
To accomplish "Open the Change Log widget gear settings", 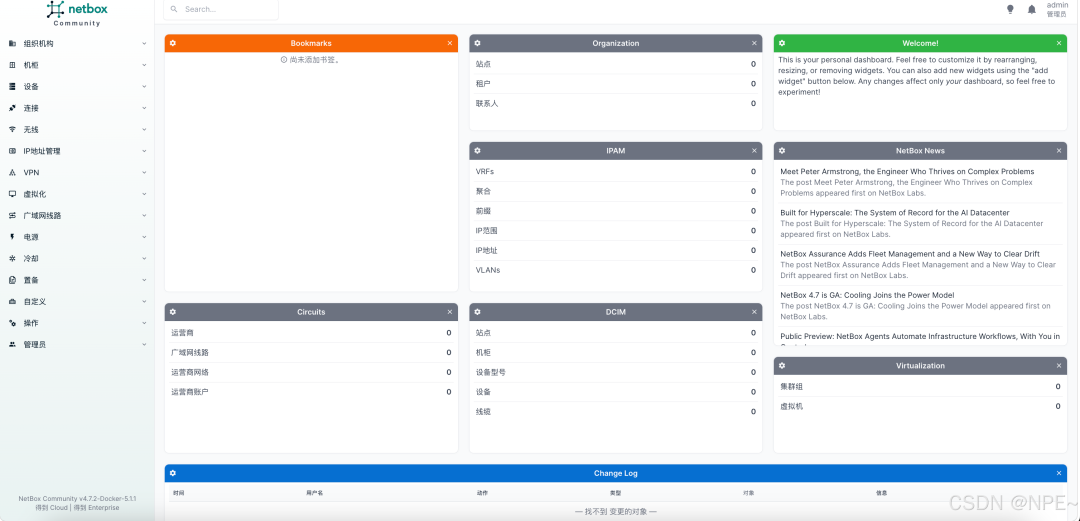I will (x=173, y=473).
